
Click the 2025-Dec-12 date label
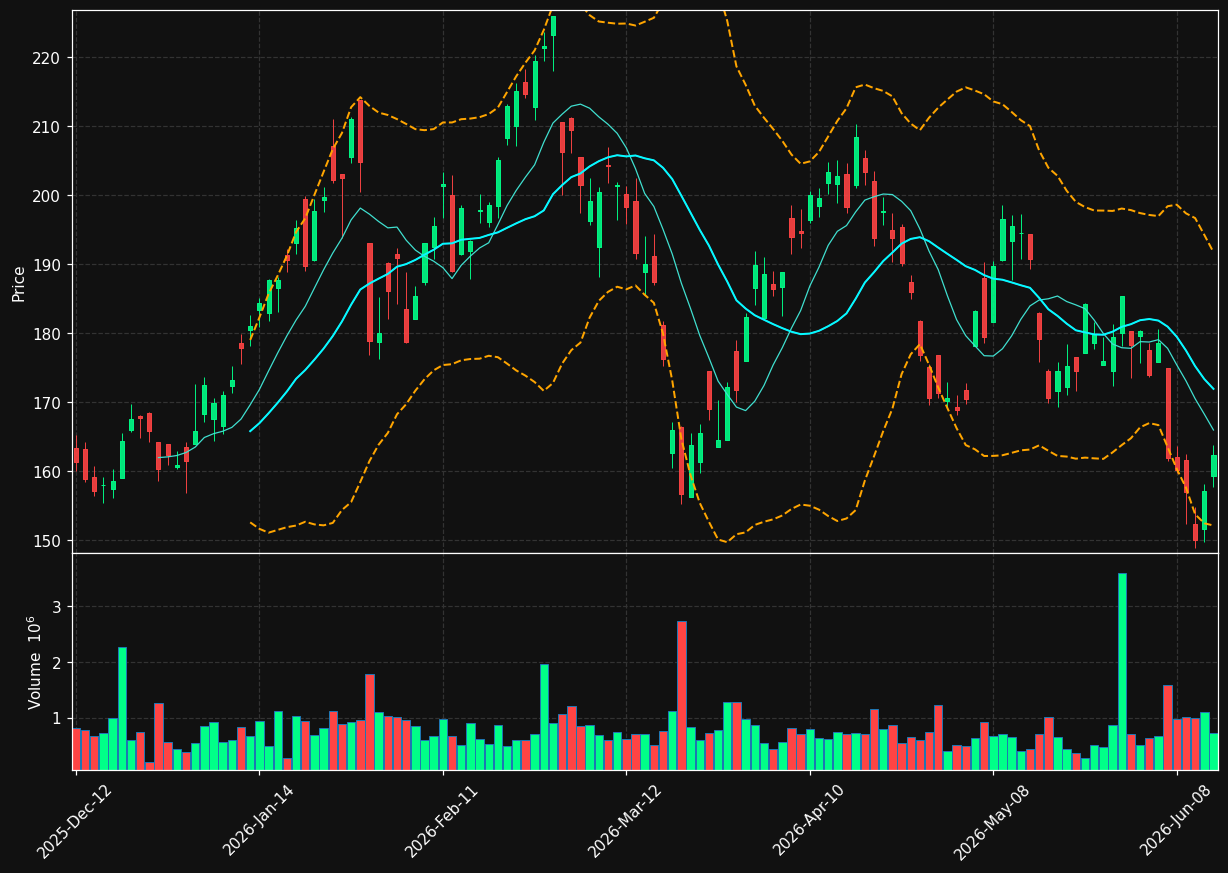pyautogui.click(x=74, y=820)
